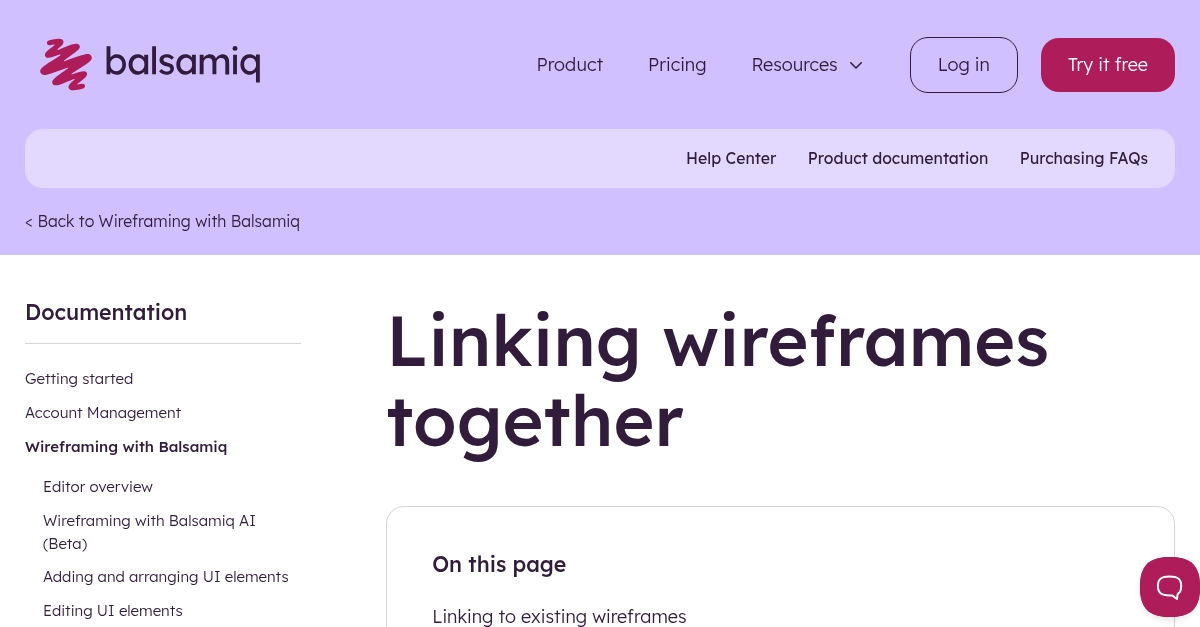Screen dimensions: 1200x627
Task: Select the Editor overview page
Action: (98, 486)
